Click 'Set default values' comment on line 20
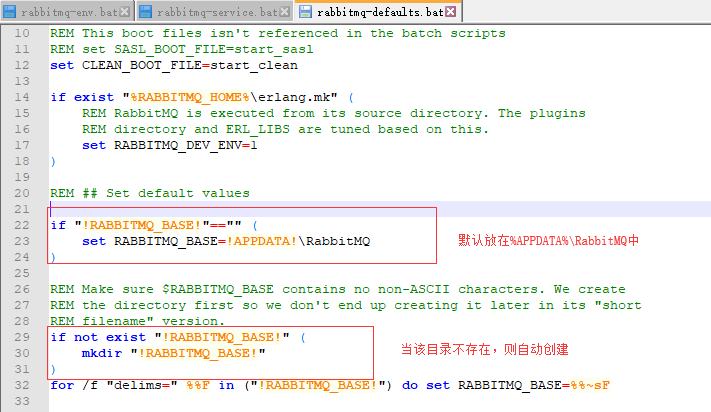The width and height of the screenshot is (711, 412). [x=178, y=194]
